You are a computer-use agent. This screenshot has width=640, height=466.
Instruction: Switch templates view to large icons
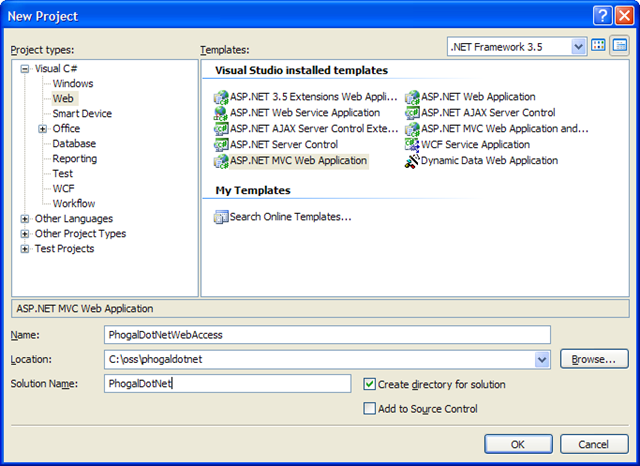point(599,46)
